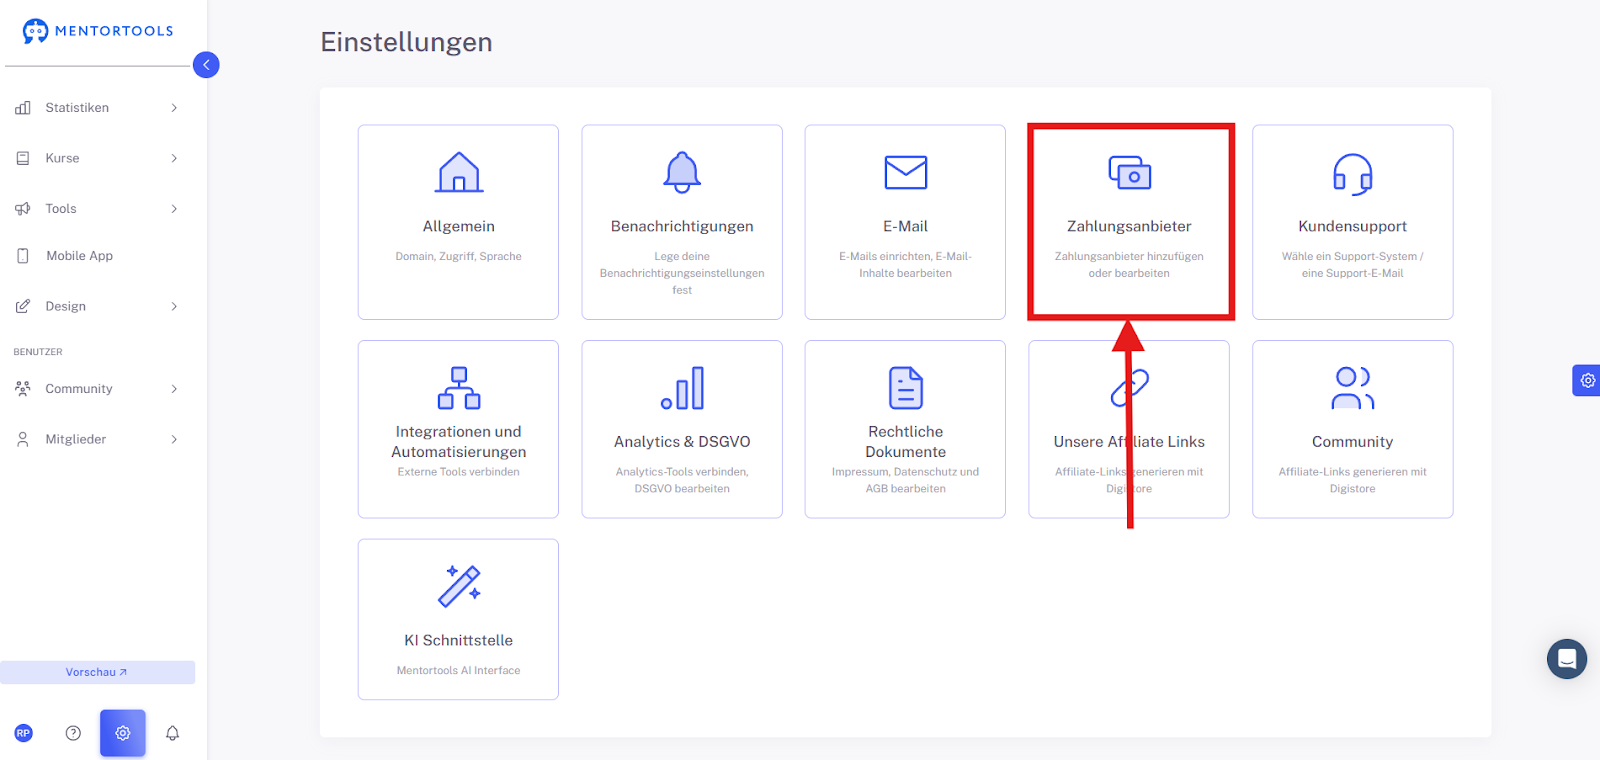The height and width of the screenshot is (760, 1600).
Task: Expand the Statistiken menu chevron
Action: [174, 108]
